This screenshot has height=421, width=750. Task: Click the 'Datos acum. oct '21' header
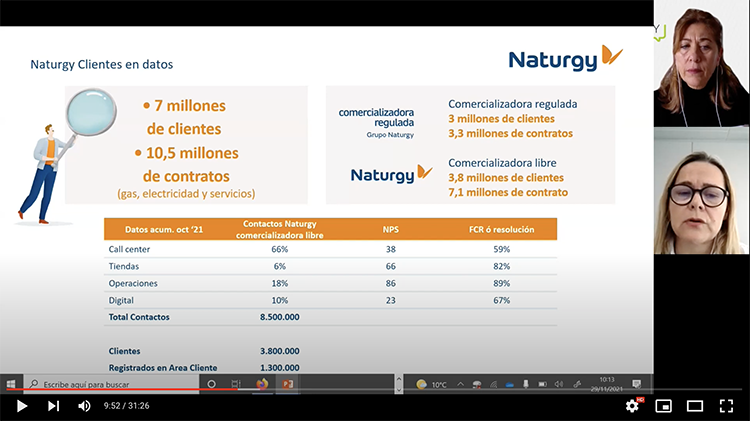coord(164,230)
